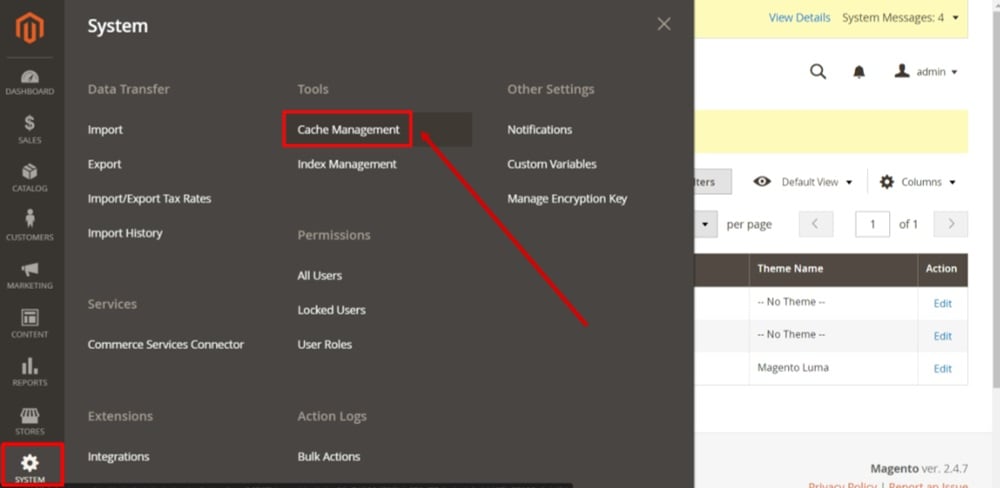Viewport: 1000px width, 488px height.
Task: Click the search magnifier icon
Action: pos(818,71)
